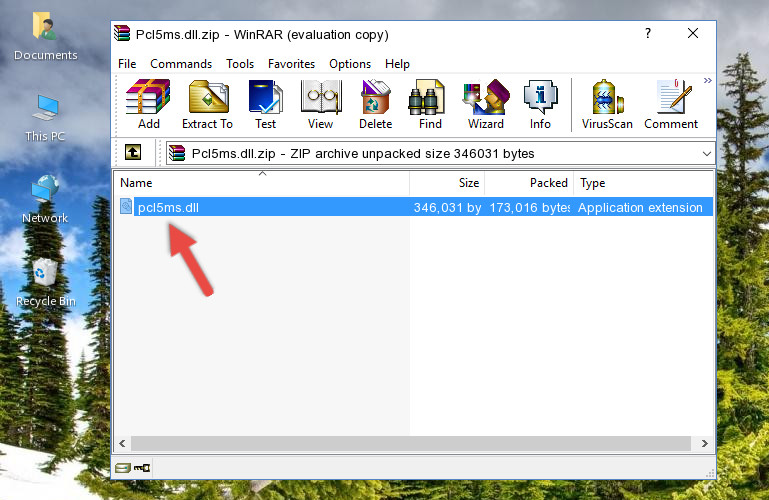The image size is (769, 500).
Task: Sort by Size column header
Action: pyautogui.click(x=447, y=183)
